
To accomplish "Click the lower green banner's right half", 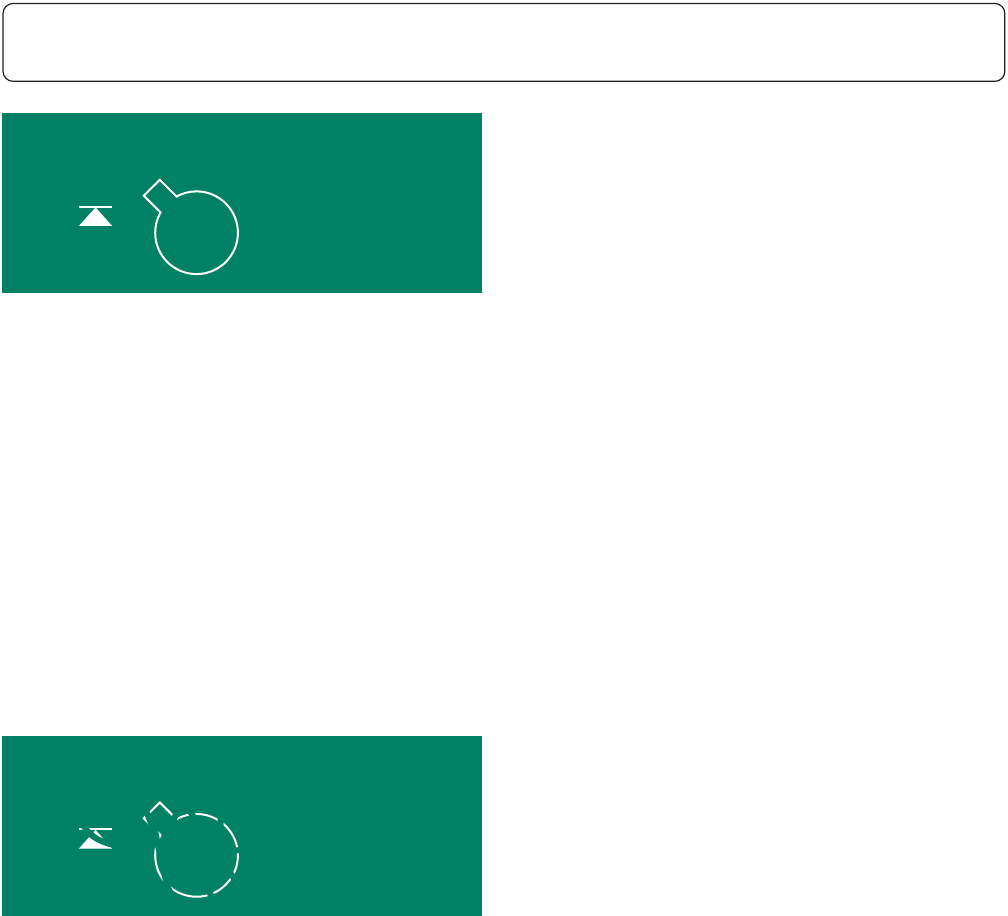I will pyautogui.click(x=362, y=826).
